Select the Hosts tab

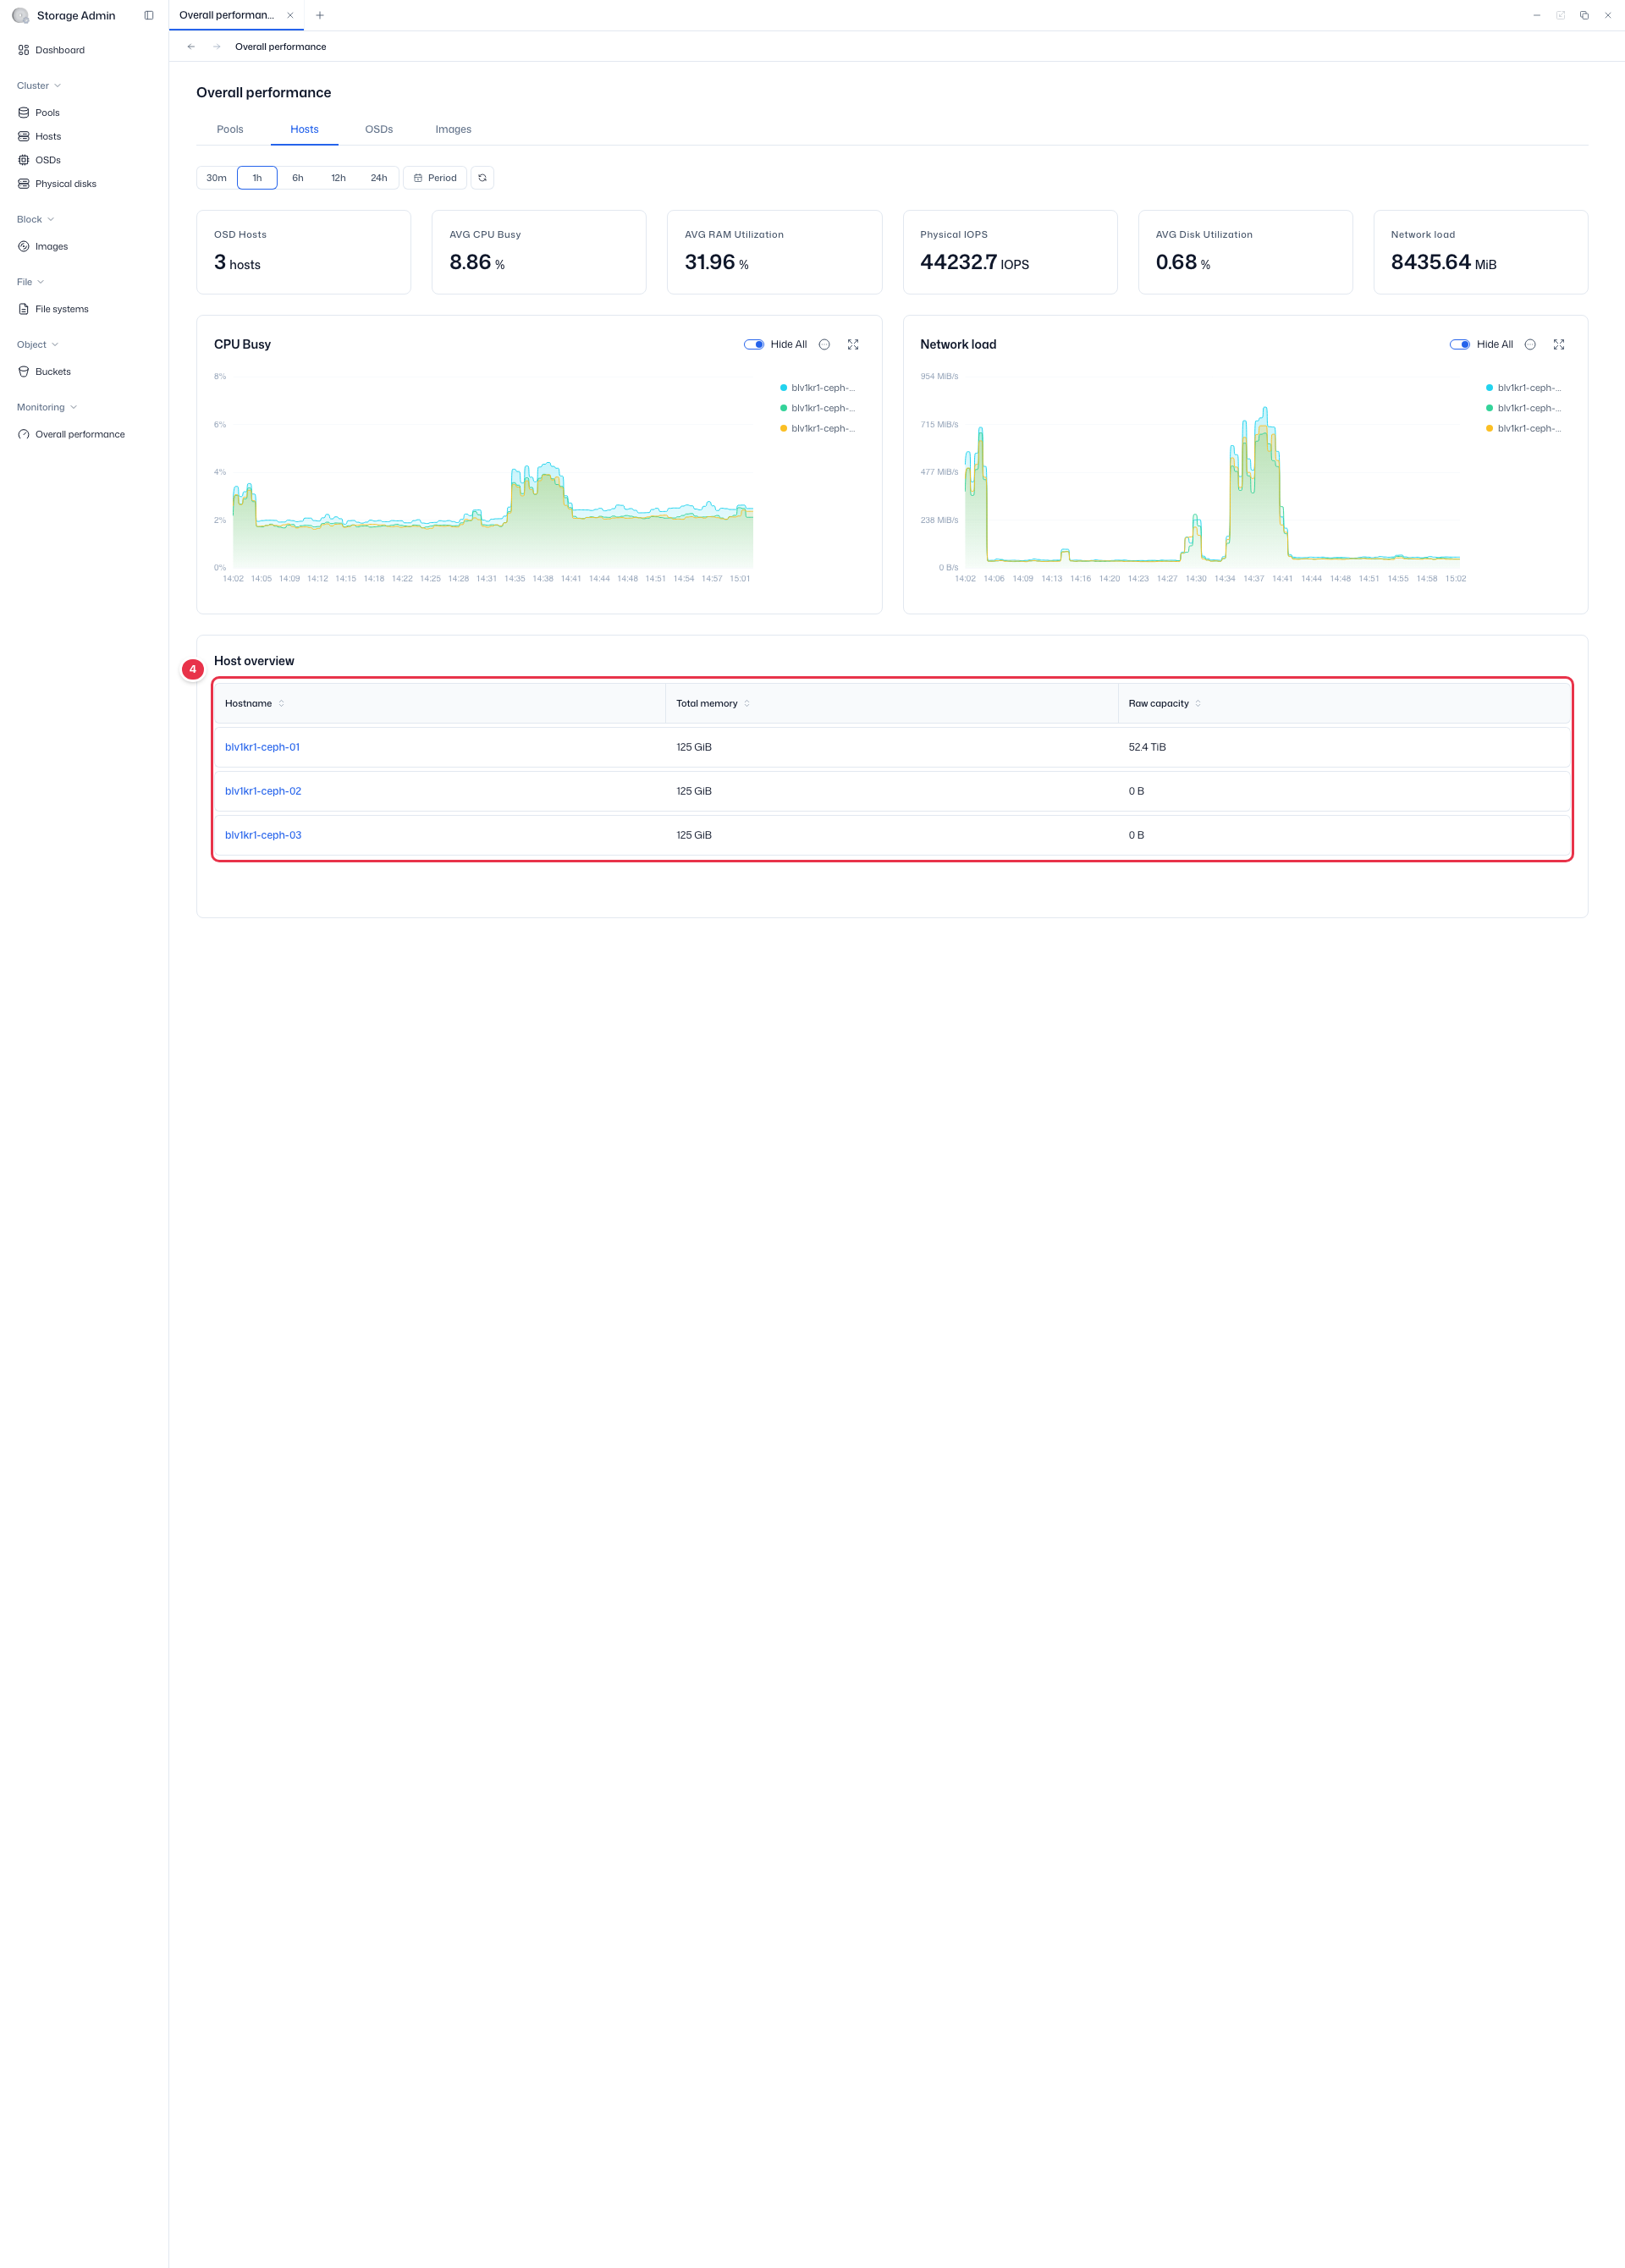pos(304,129)
